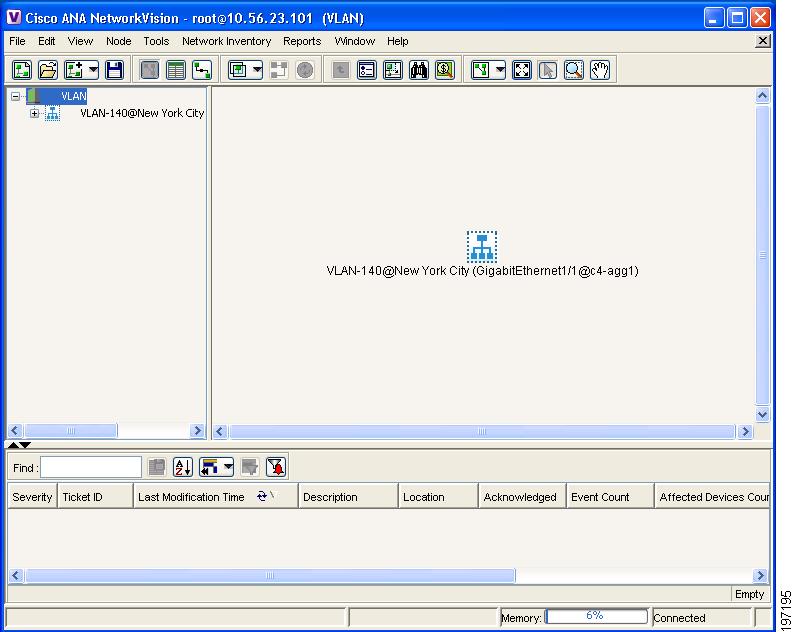Click the layout type toolbar icon
The height and width of the screenshot is (632, 792).
click(481, 70)
